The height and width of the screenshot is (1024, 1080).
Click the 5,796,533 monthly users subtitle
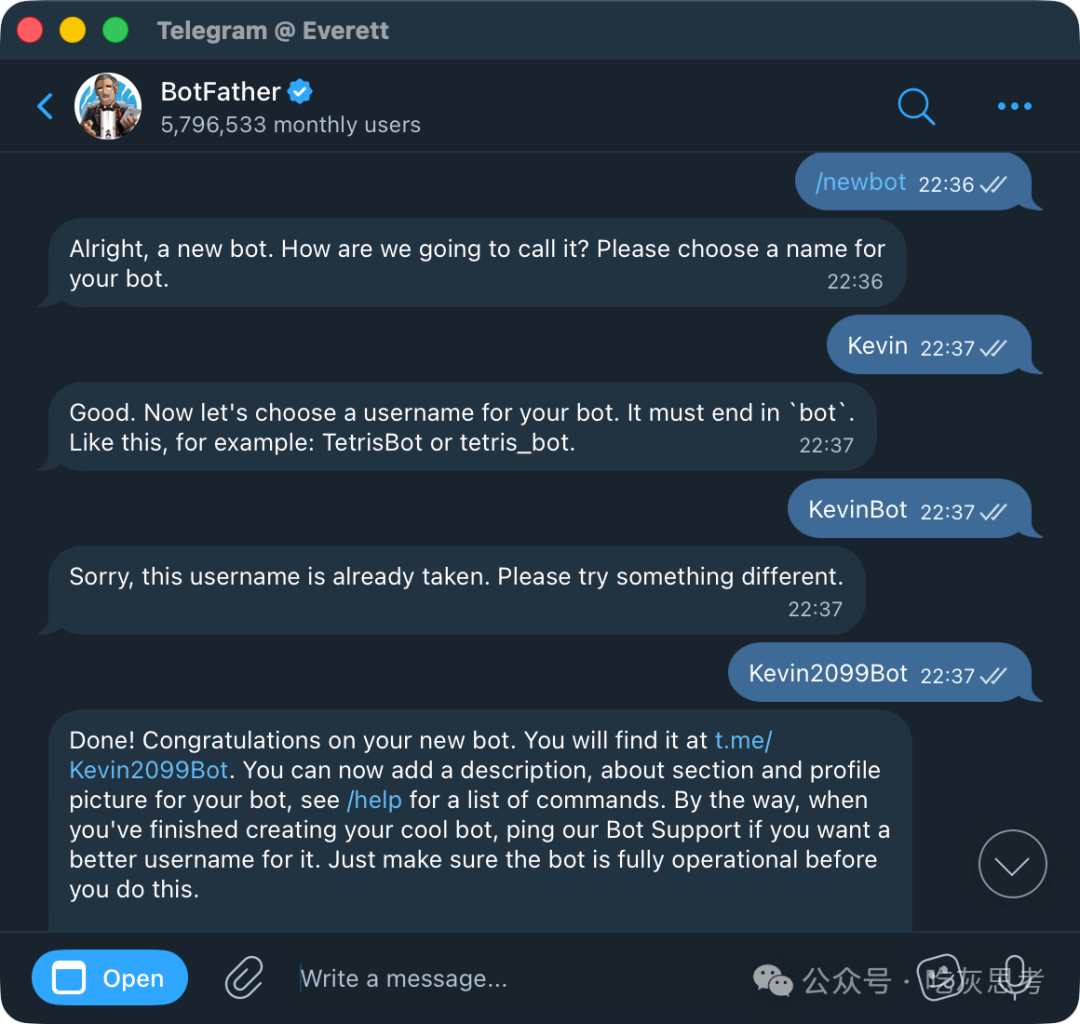(x=290, y=125)
